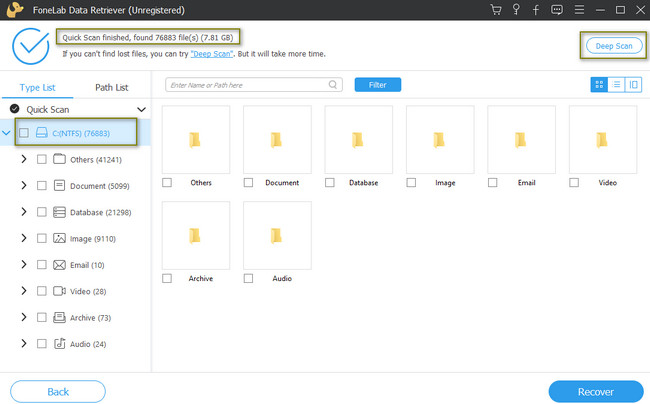650x404 pixels.
Task: Switch to the Type List tab
Action: point(37,87)
